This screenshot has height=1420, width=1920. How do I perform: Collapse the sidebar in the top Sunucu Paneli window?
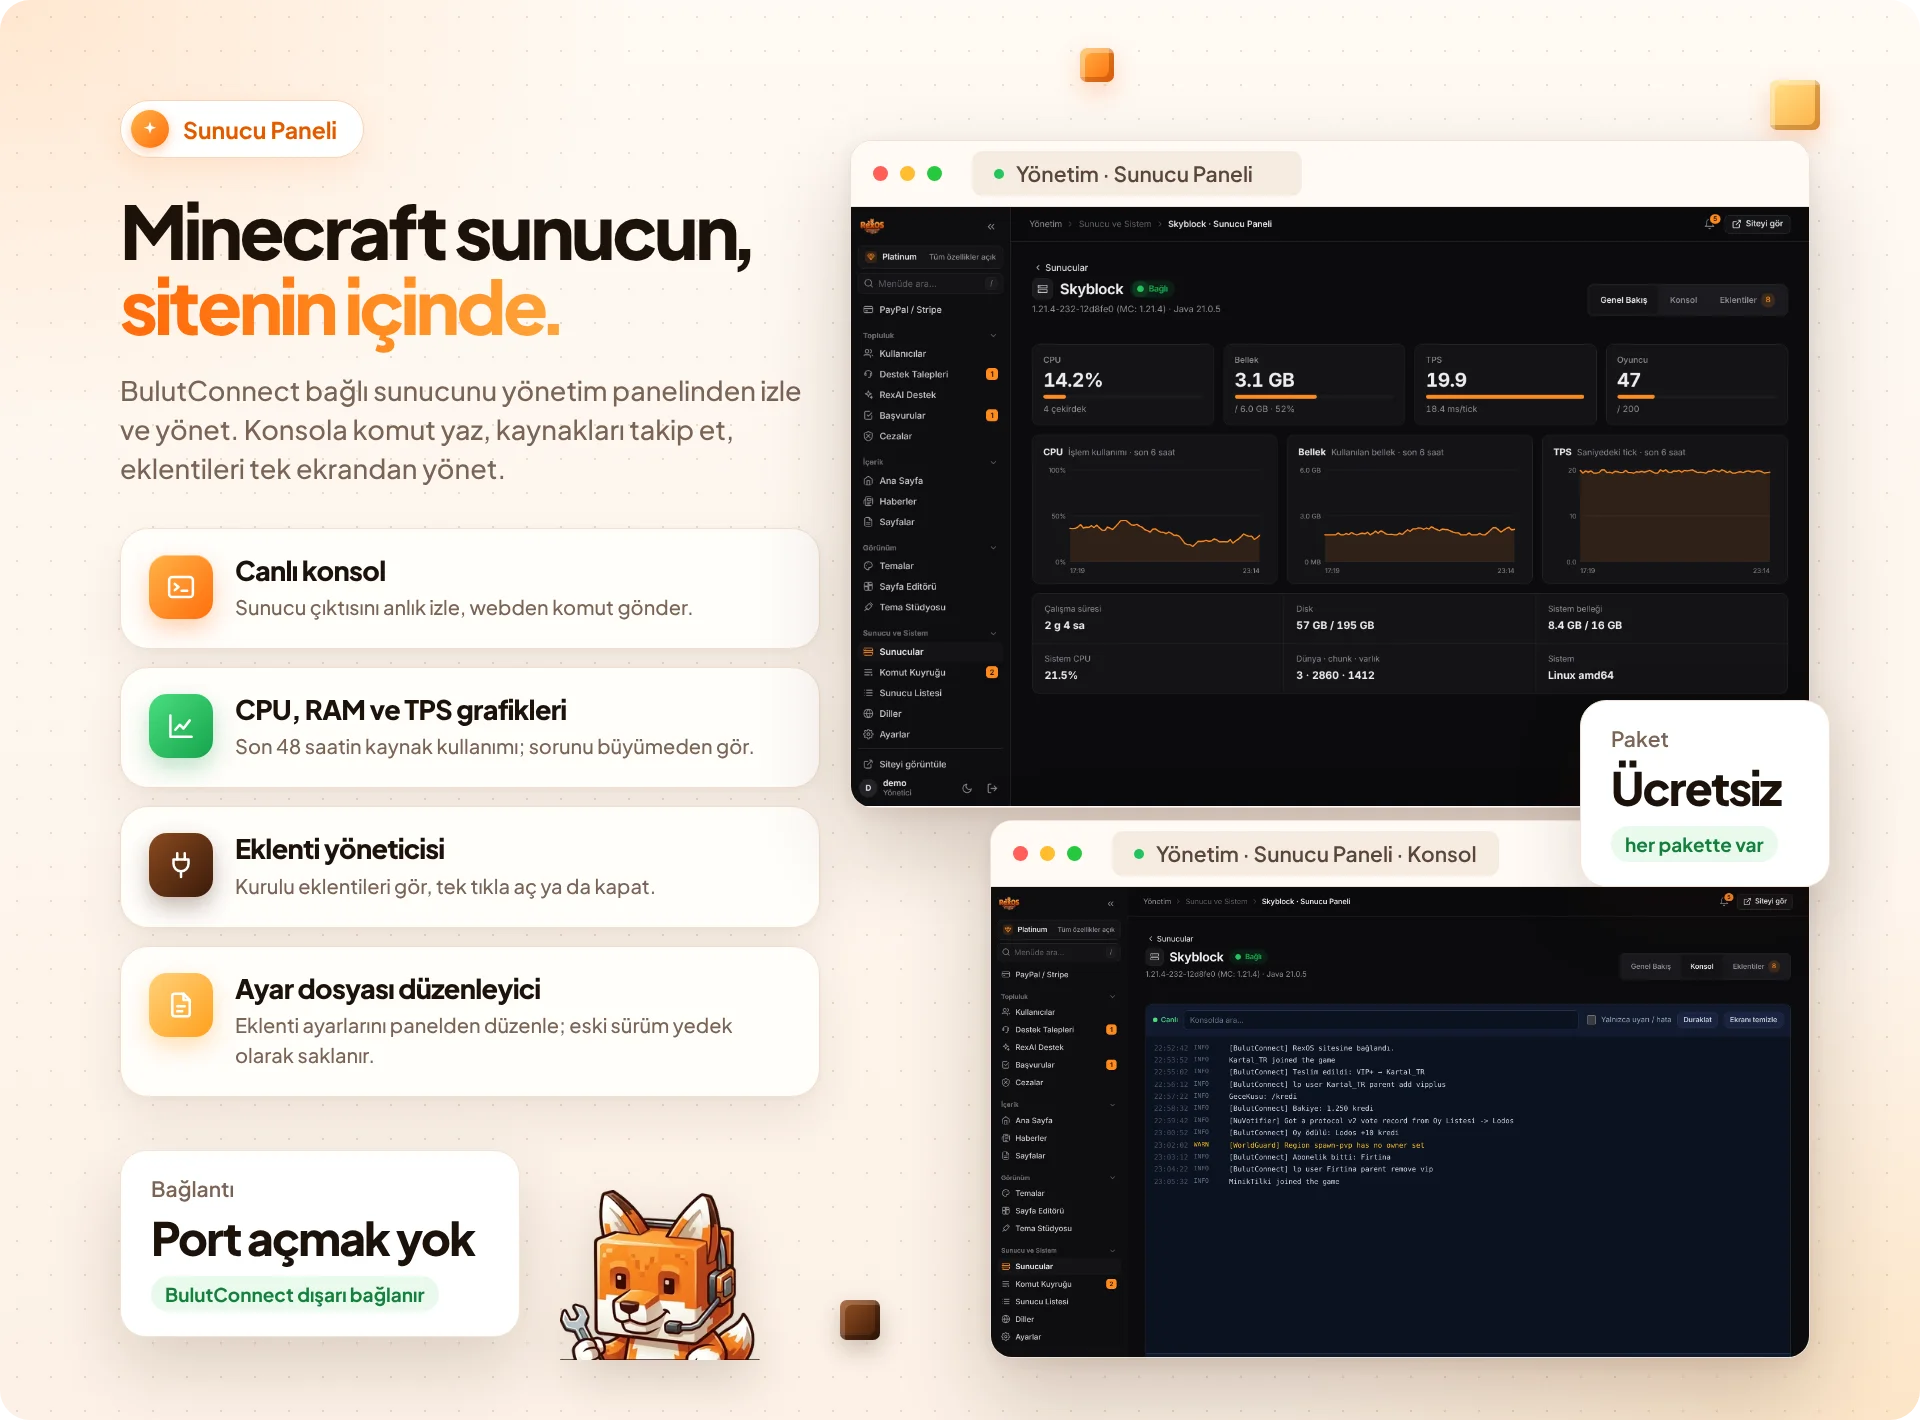[x=991, y=226]
